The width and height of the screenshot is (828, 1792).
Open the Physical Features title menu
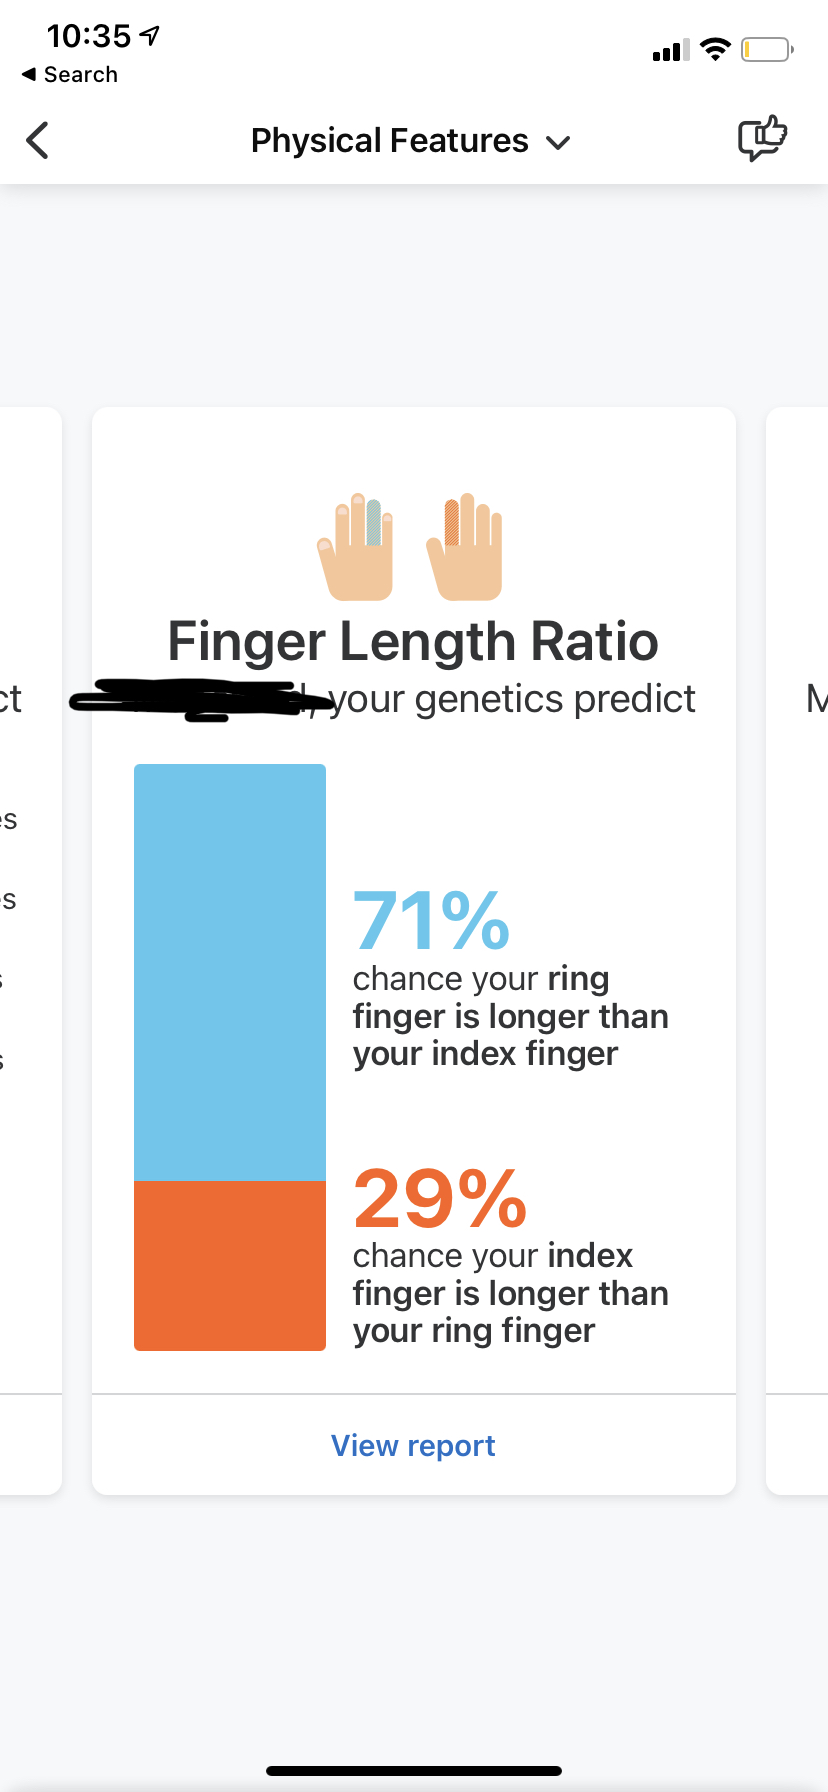pos(410,141)
